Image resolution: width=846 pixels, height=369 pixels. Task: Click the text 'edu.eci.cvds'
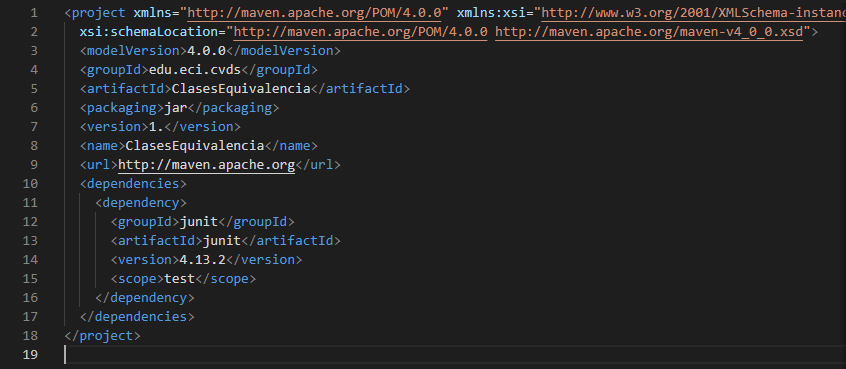coord(195,70)
